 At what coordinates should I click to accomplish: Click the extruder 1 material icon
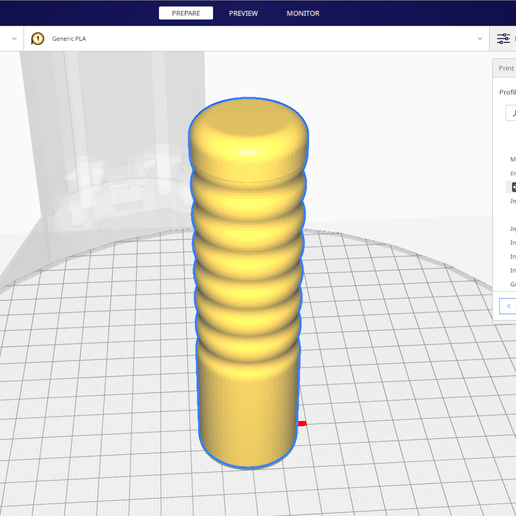coord(37,39)
